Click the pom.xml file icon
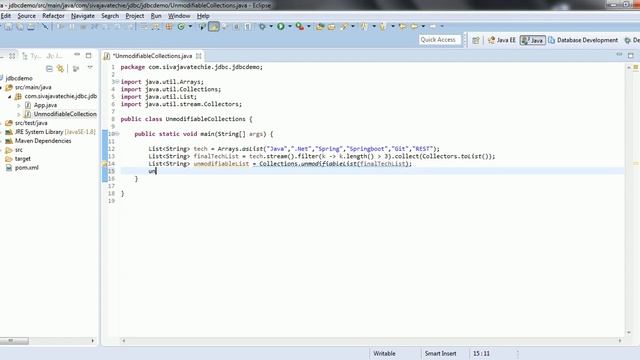 tap(9, 168)
